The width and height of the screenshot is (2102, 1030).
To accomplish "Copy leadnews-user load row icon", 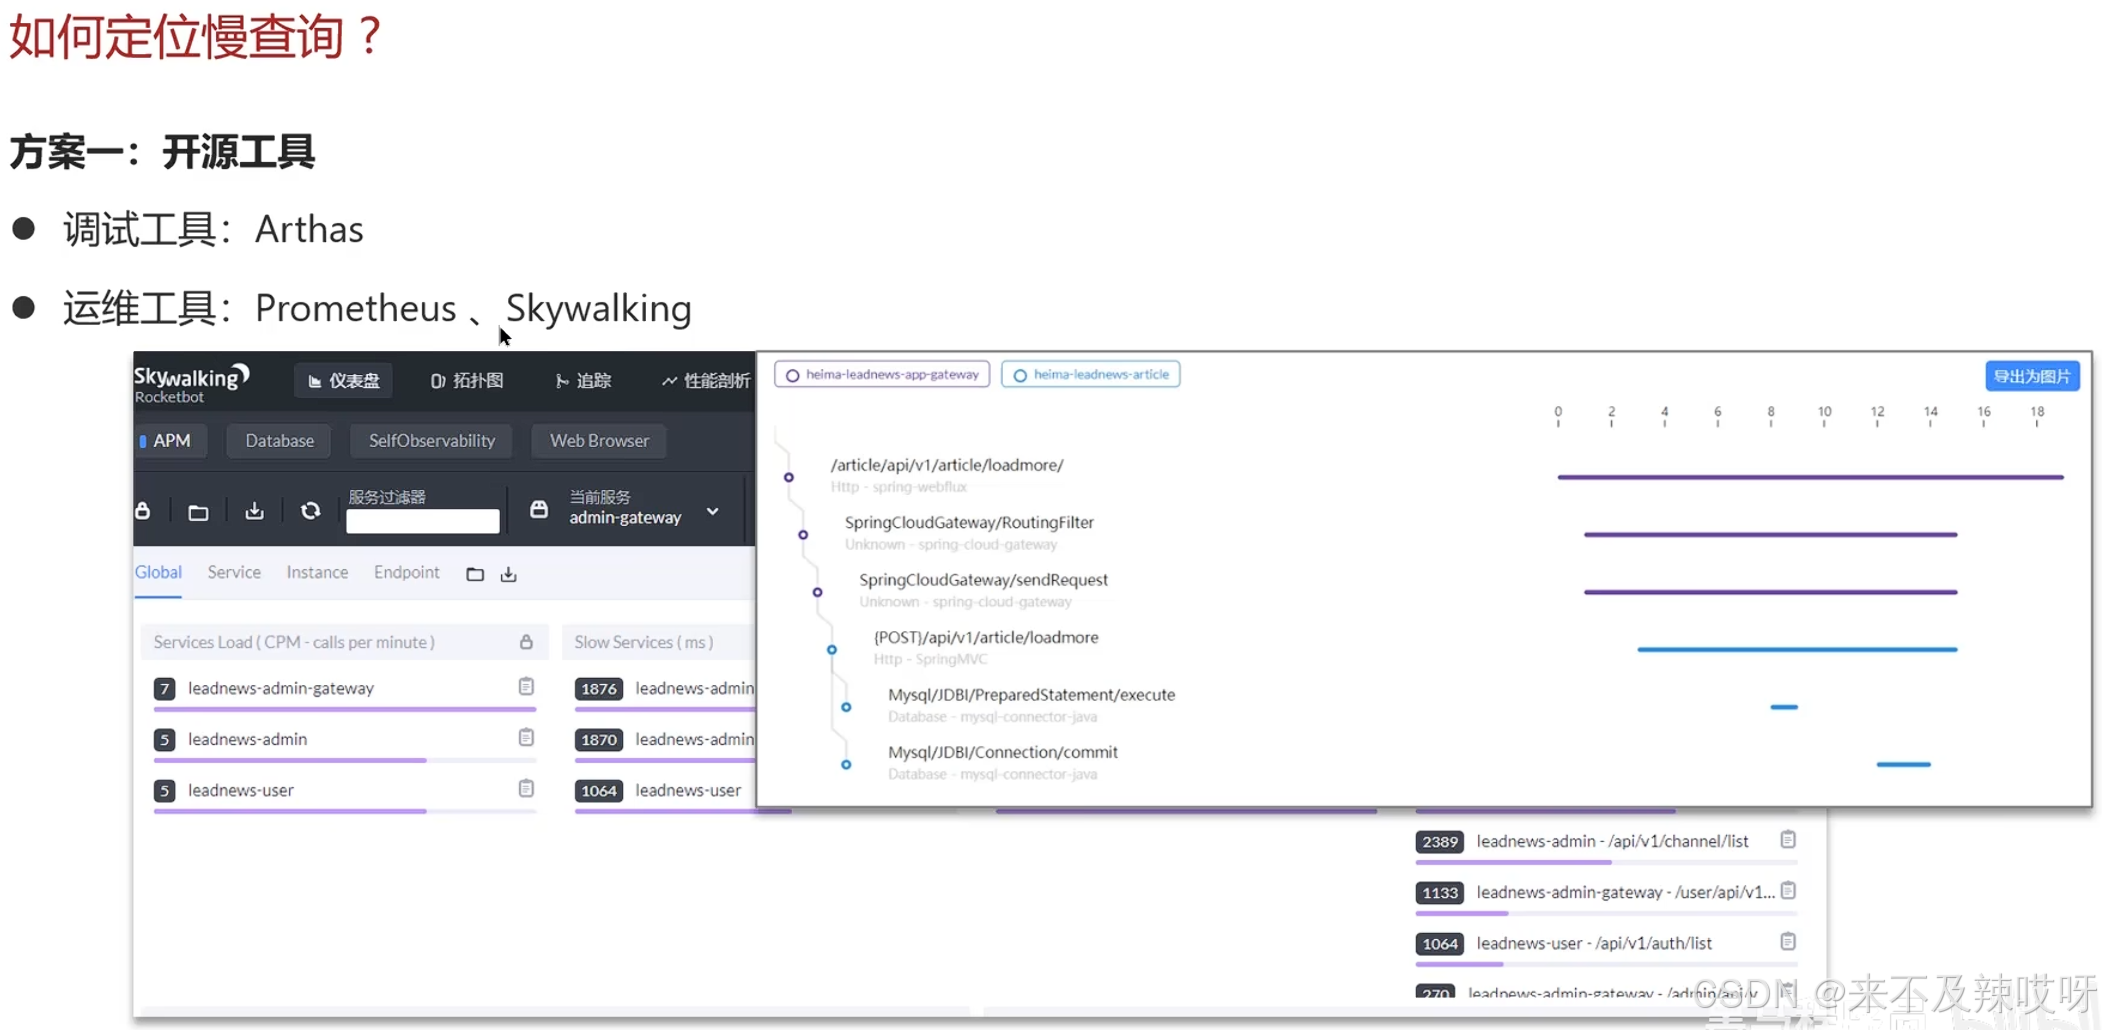I will (526, 789).
